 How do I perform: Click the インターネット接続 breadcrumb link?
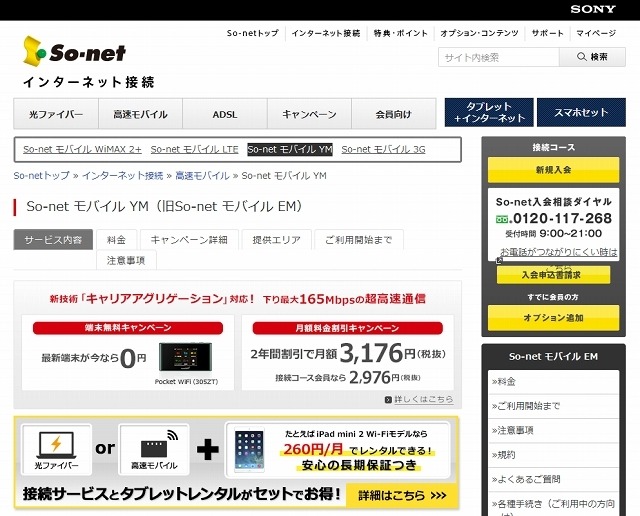click(x=122, y=176)
